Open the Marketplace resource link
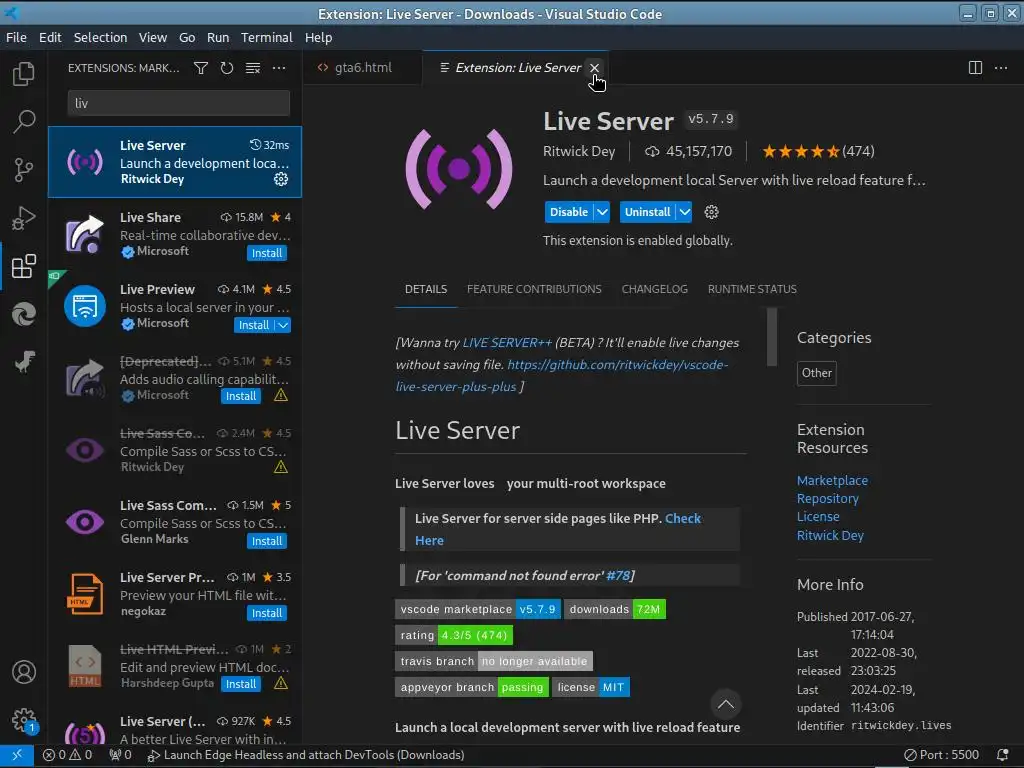Image resolution: width=1024 pixels, height=768 pixels. click(832, 480)
